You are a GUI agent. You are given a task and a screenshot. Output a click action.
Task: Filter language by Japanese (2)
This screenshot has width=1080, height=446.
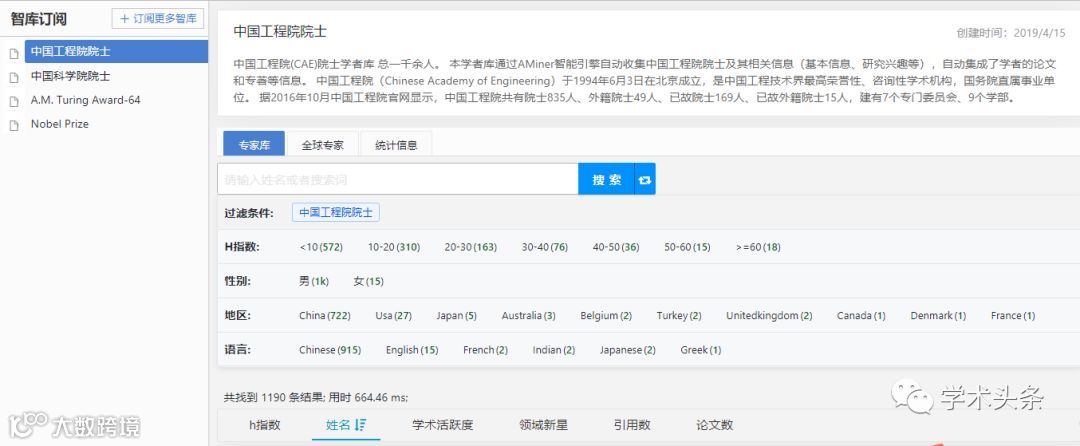click(627, 350)
